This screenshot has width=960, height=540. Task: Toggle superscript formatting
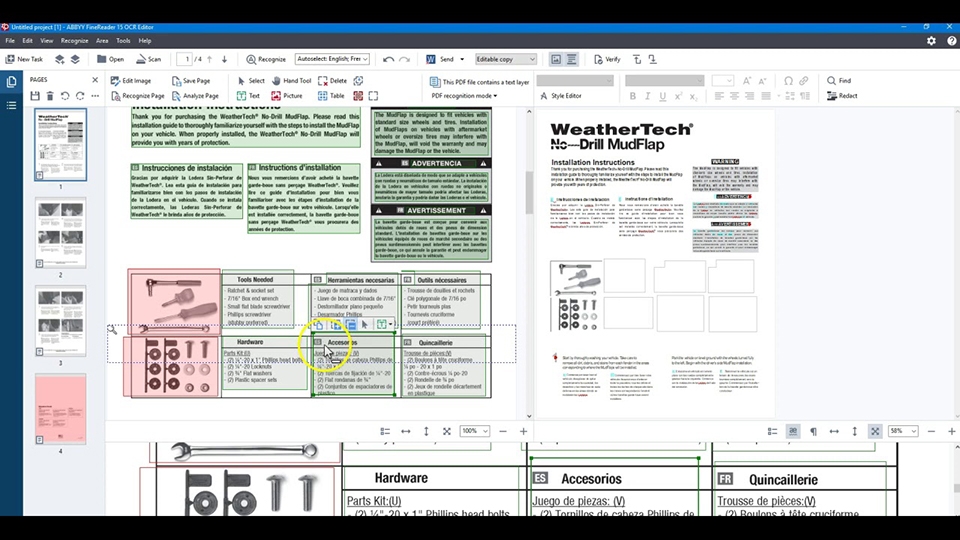click(x=678, y=96)
